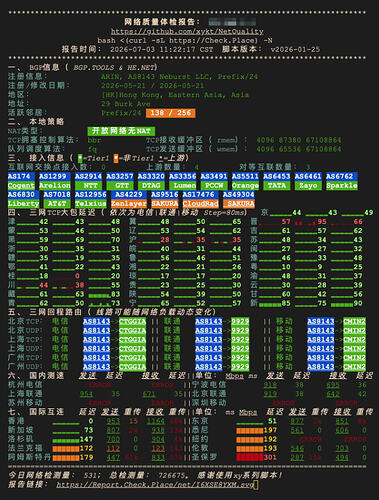The width and height of the screenshot is (379, 500).
Task: Click the [HK]Hong Kong region line
Action: point(175,95)
